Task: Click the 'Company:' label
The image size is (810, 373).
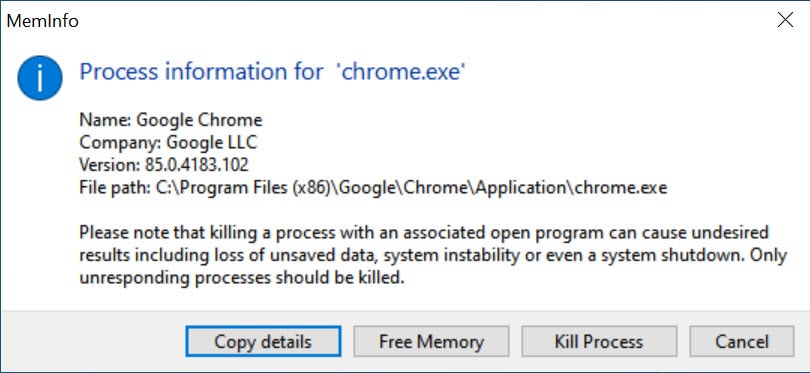Action: click(x=121, y=143)
